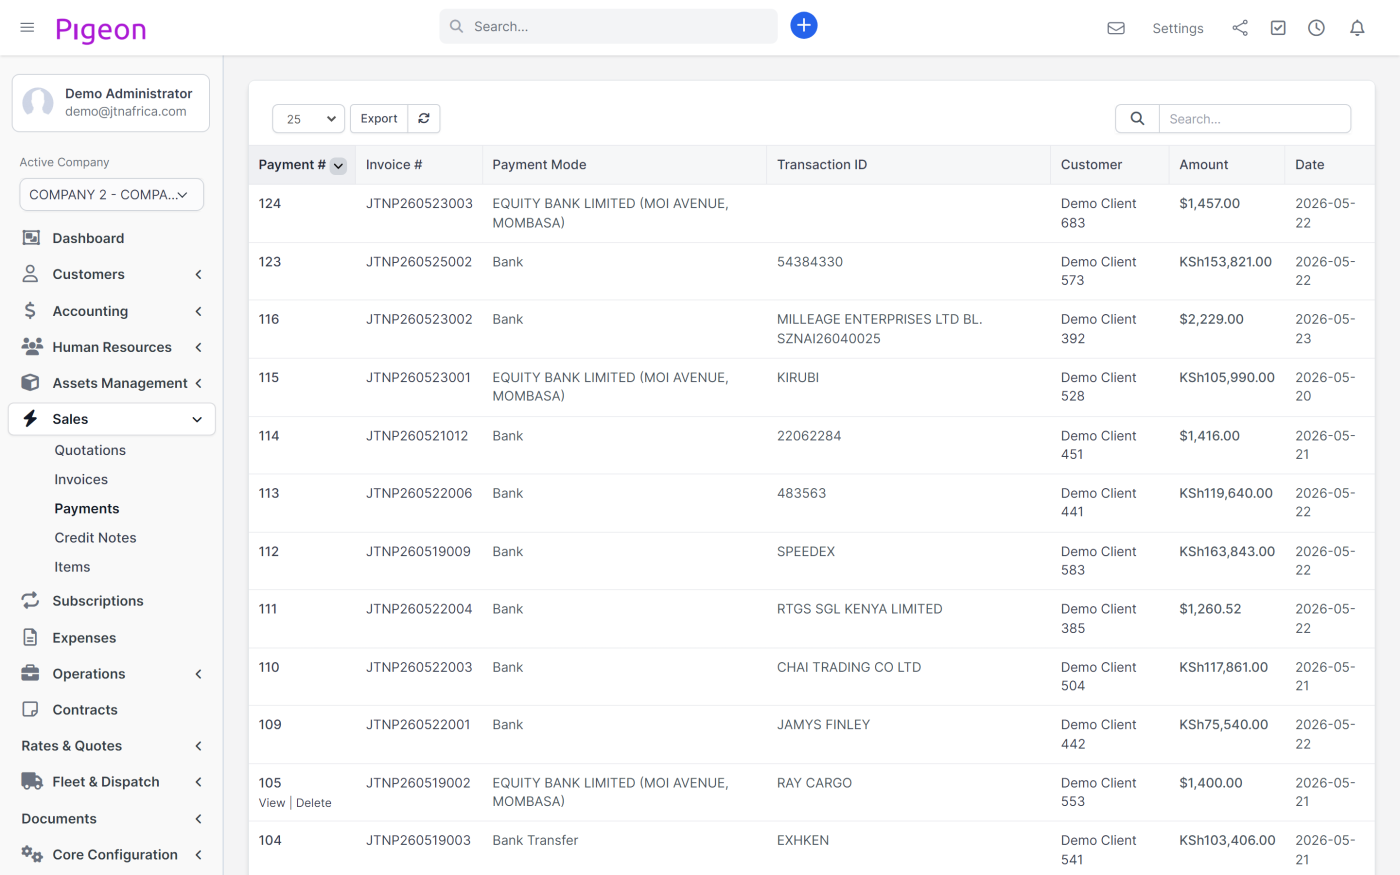The image size is (1400, 875).
Task: Click the Human Resources people icon
Action: tap(32, 347)
